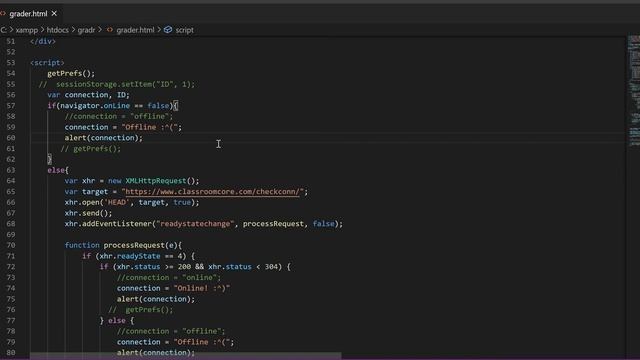Open the htdocs breadcrumb segment

[58, 30]
